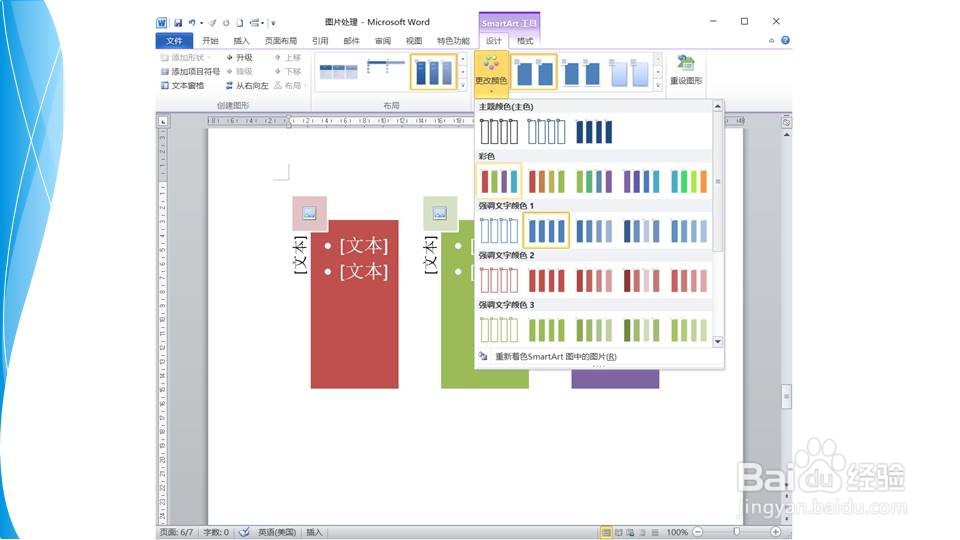
Task: Select second SmartArt style thumbnail
Action: pyautogui.click(x=581, y=72)
